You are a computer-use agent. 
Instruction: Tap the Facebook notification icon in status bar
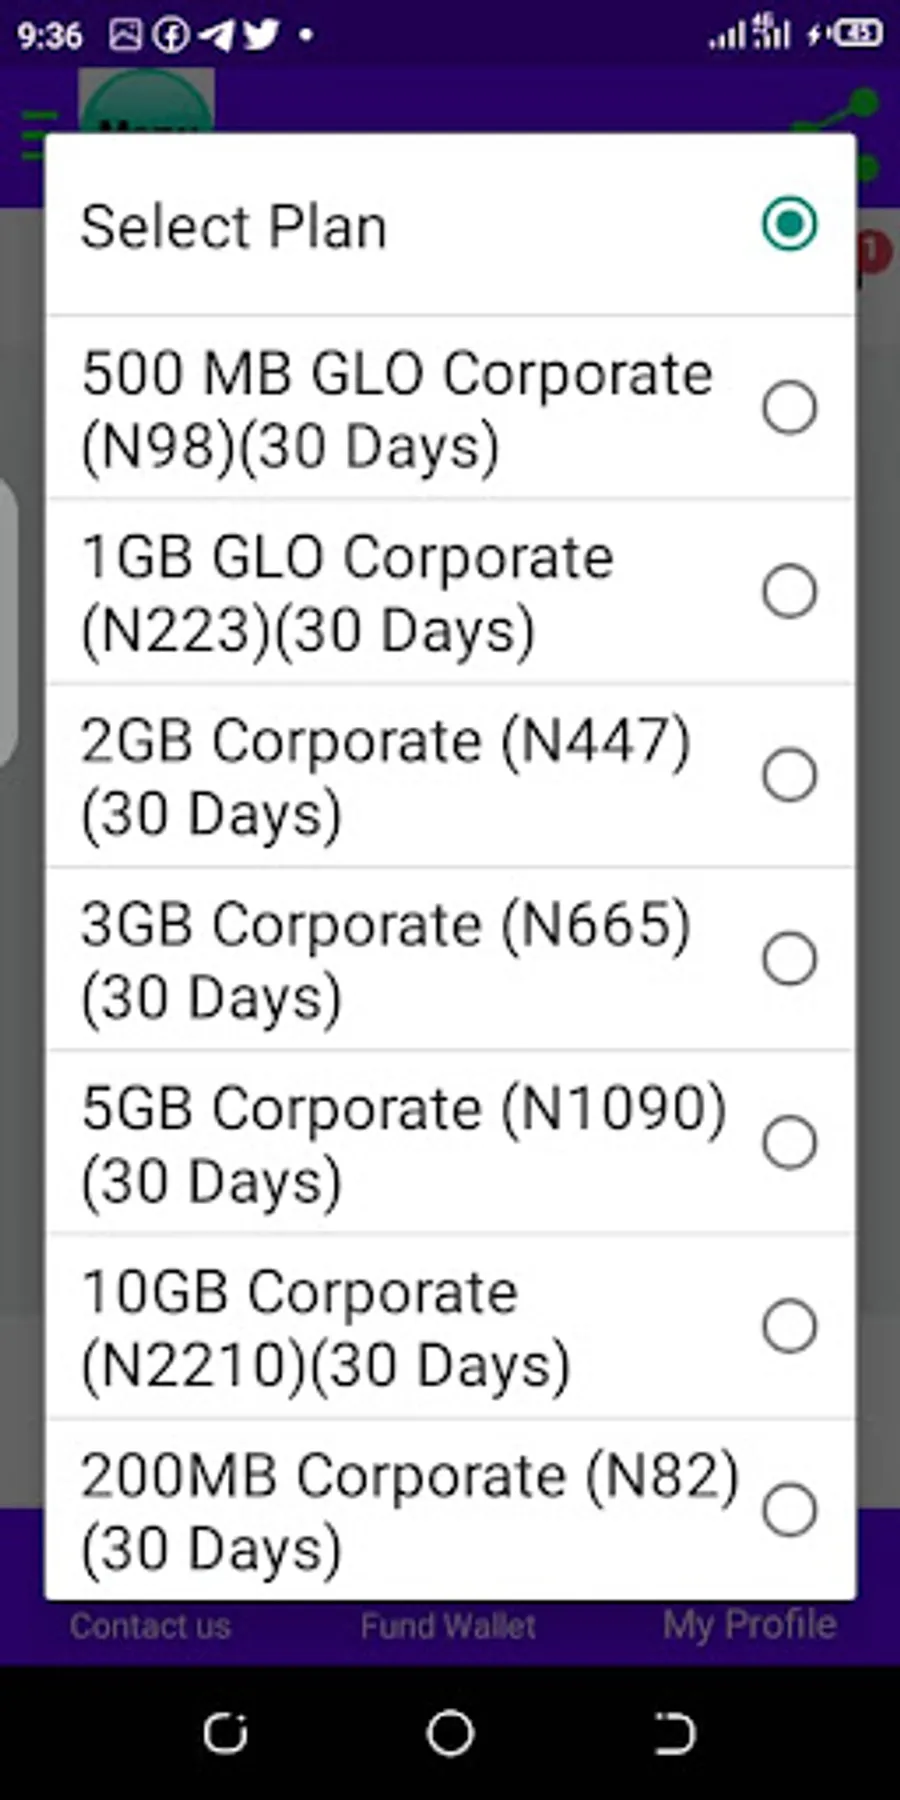tap(171, 36)
